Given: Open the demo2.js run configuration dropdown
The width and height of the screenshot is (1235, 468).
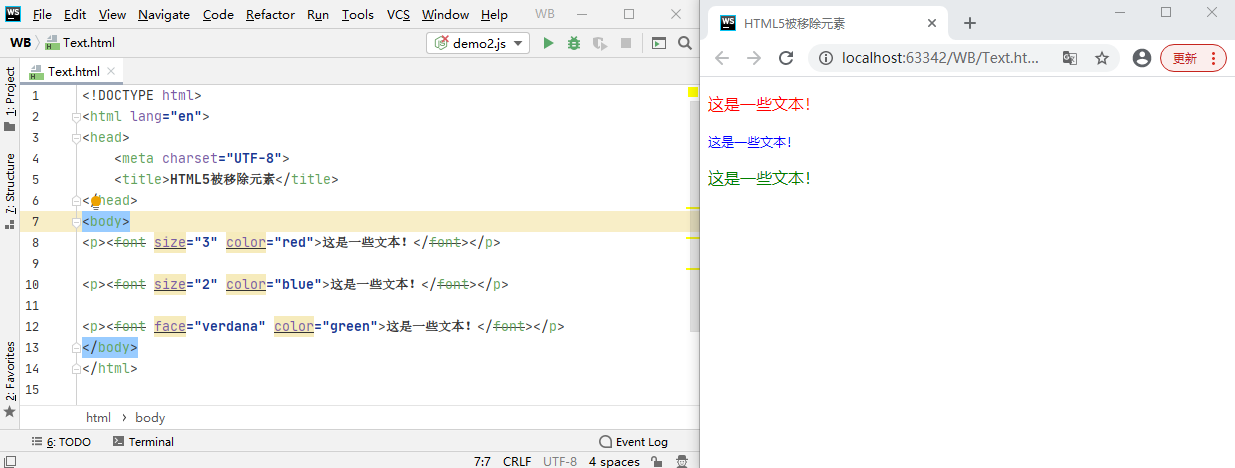Looking at the screenshot, I should coord(478,43).
